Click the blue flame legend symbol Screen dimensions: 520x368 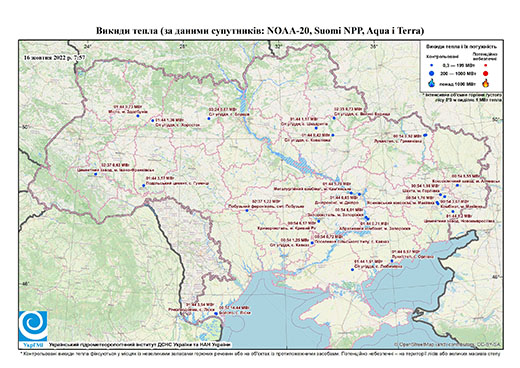click(432, 83)
